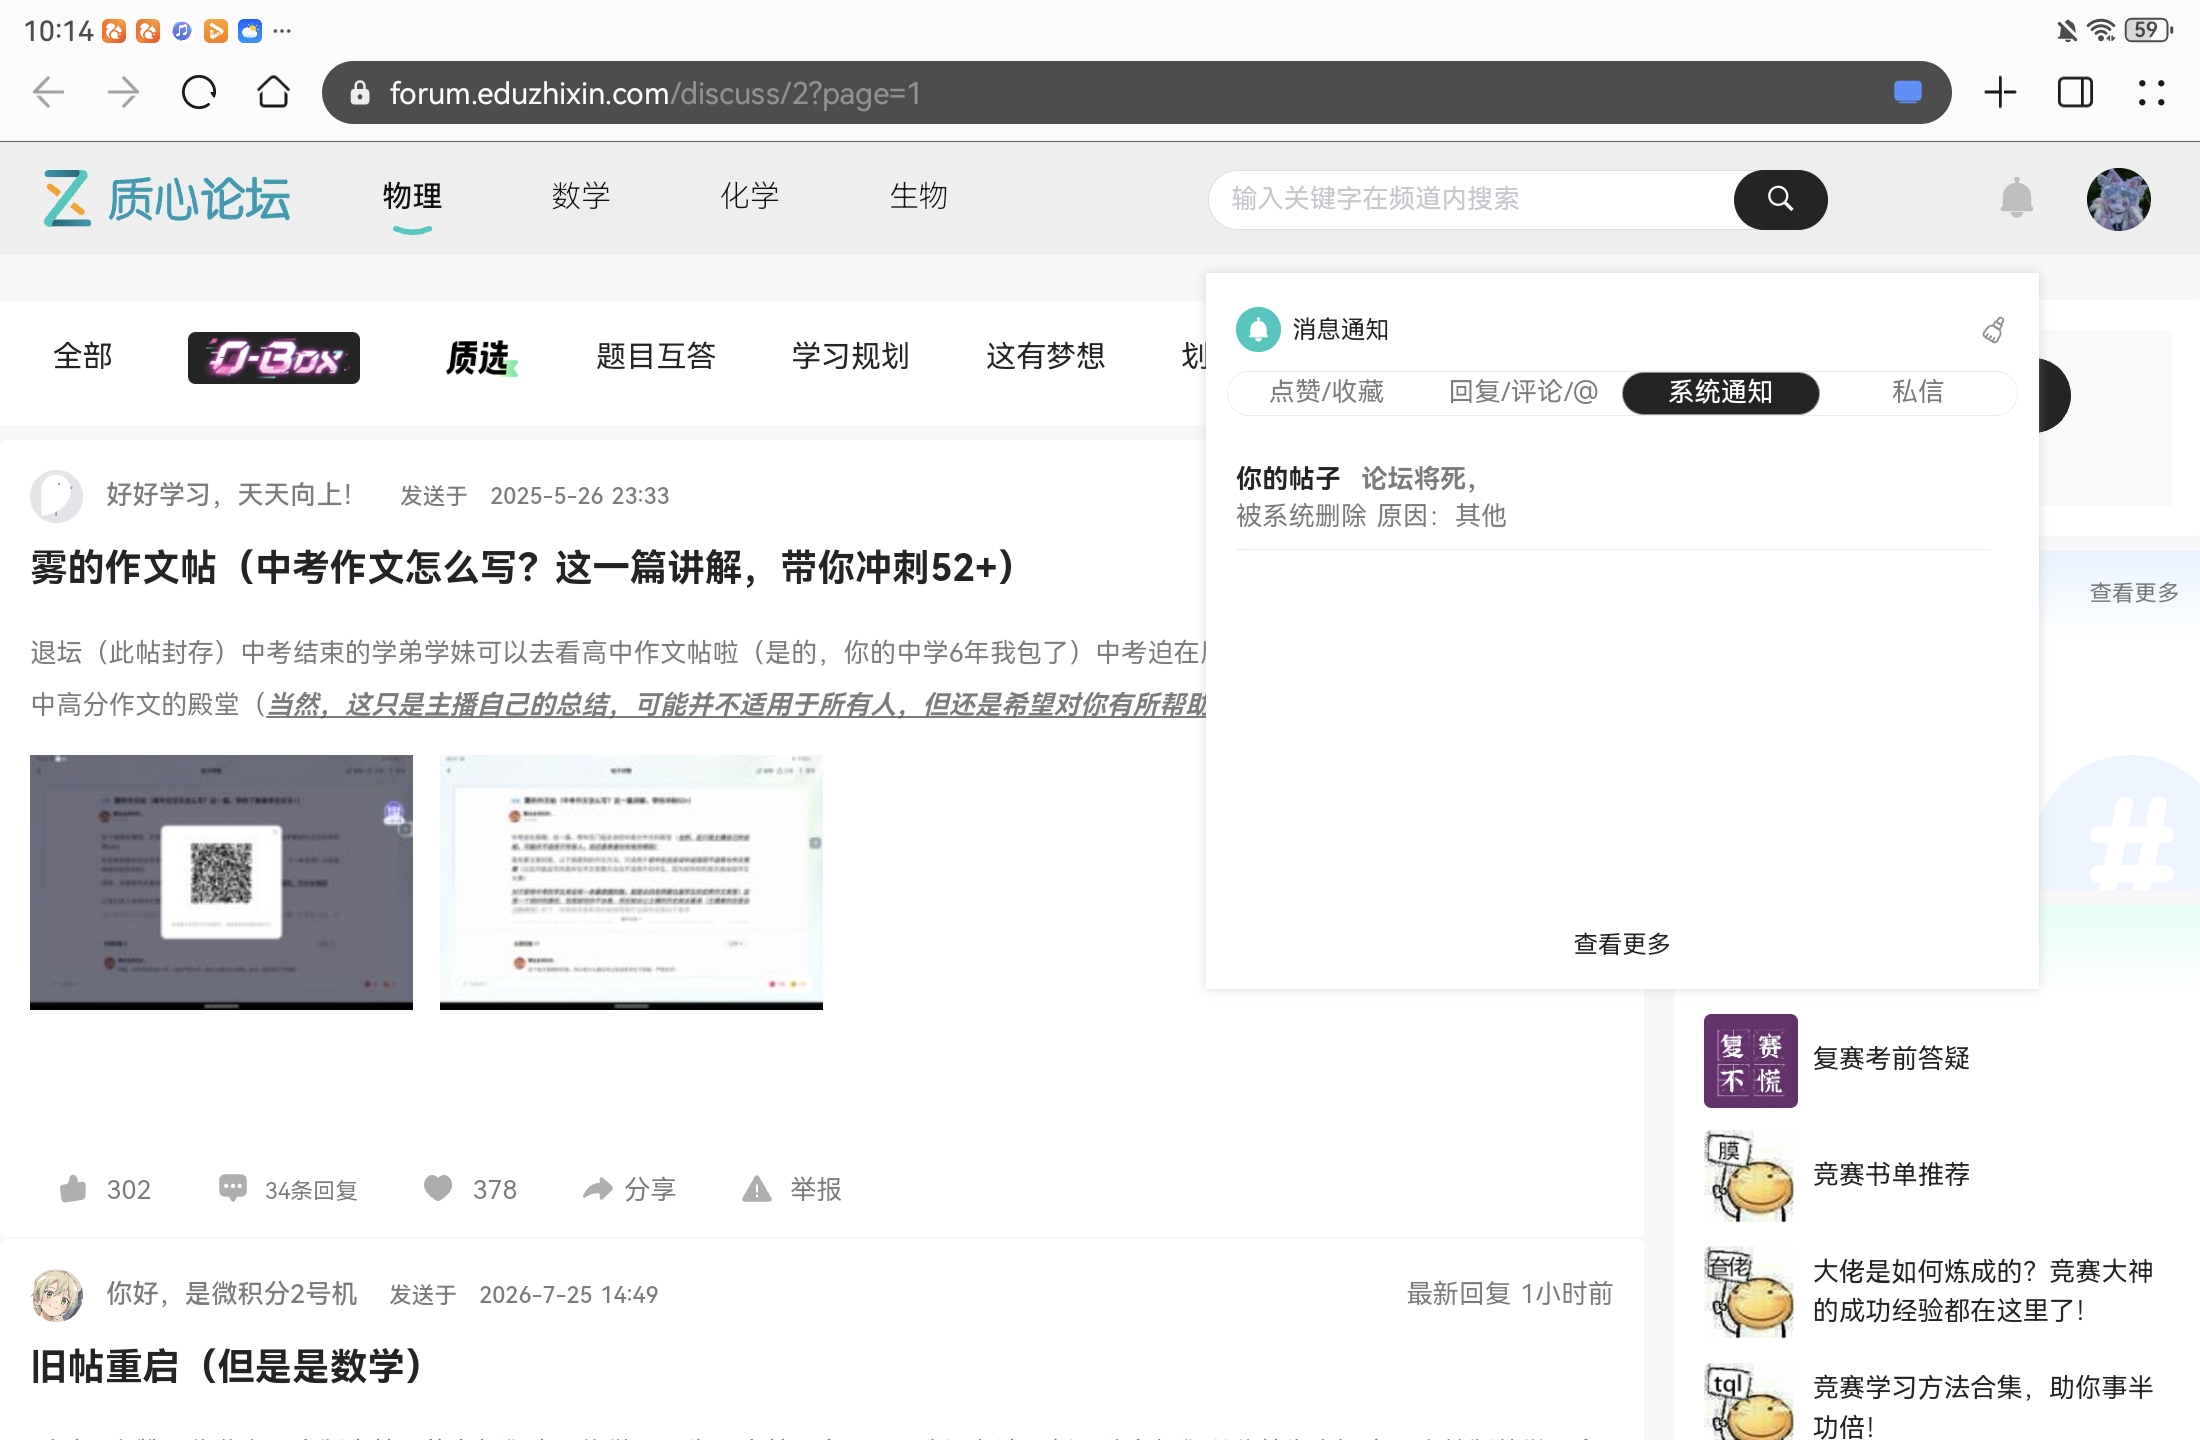
Task: Switch to 生物 channel
Action: (x=919, y=196)
